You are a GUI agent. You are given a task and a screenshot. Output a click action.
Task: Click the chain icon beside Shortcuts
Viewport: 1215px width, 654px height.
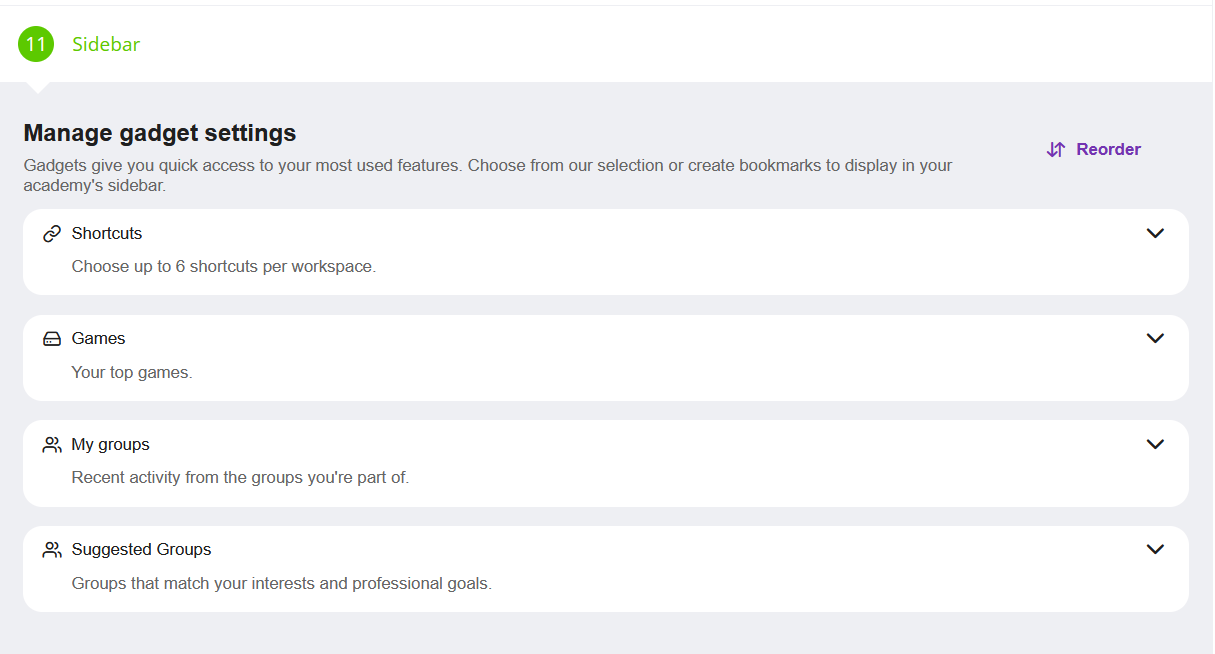point(52,233)
